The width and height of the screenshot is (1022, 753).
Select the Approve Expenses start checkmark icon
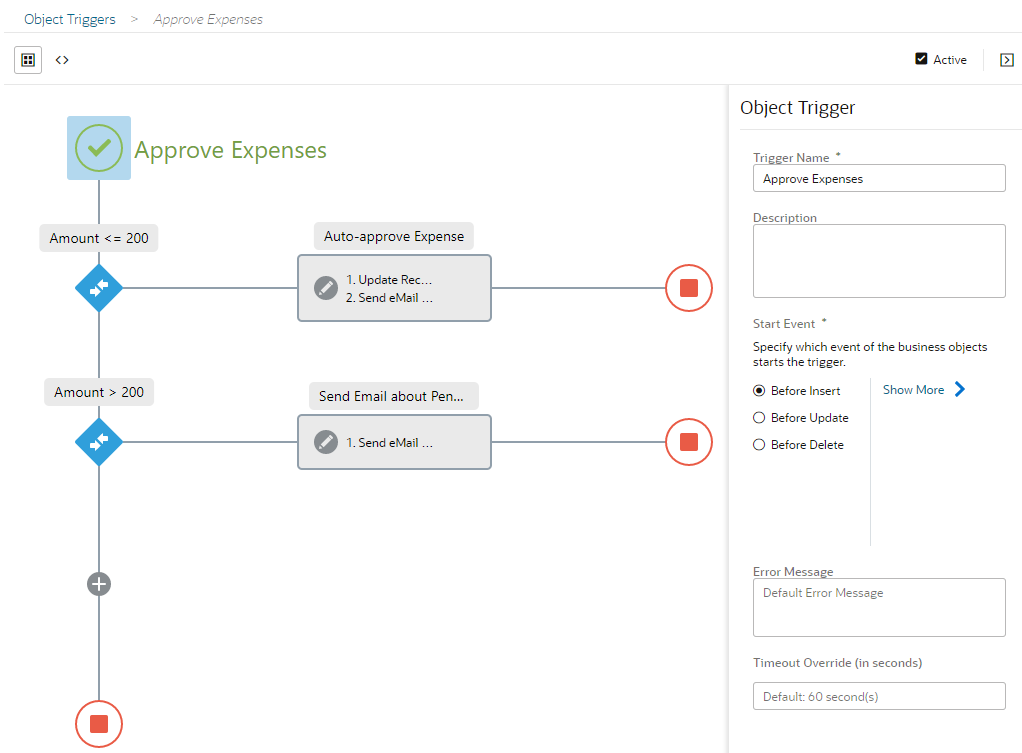click(x=99, y=148)
